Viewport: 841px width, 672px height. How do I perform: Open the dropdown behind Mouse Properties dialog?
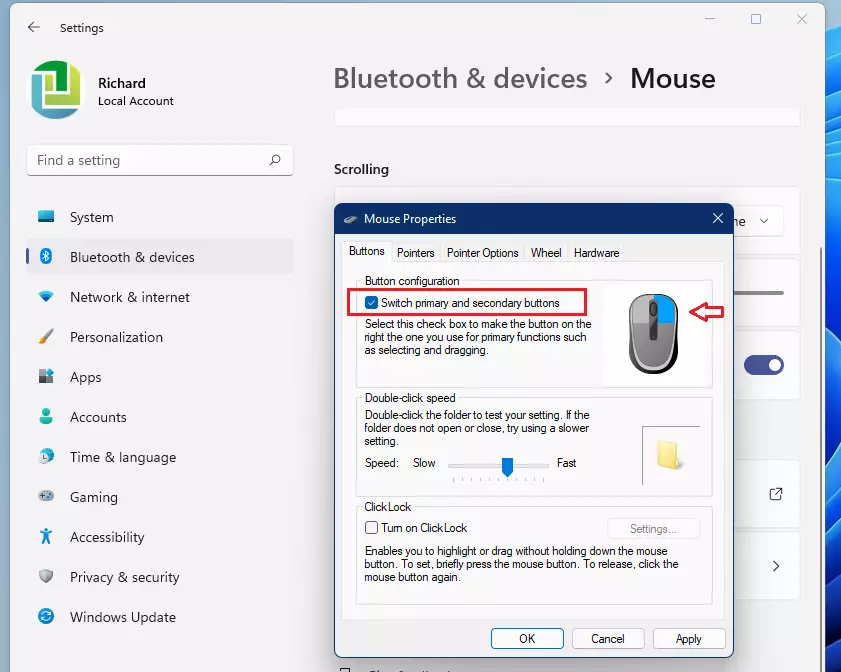point(758,221)
